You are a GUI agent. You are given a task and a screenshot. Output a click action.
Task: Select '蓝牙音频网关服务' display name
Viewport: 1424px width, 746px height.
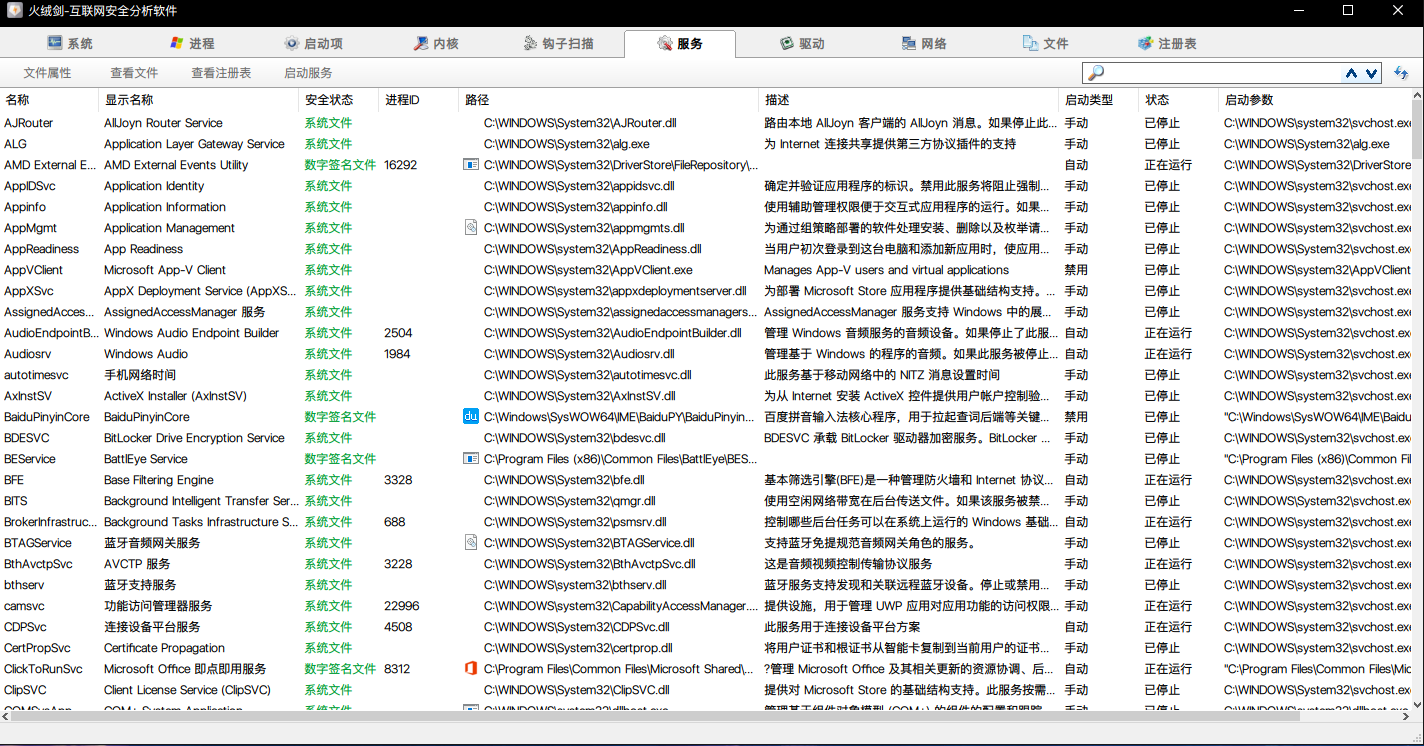tap(152, 543)
